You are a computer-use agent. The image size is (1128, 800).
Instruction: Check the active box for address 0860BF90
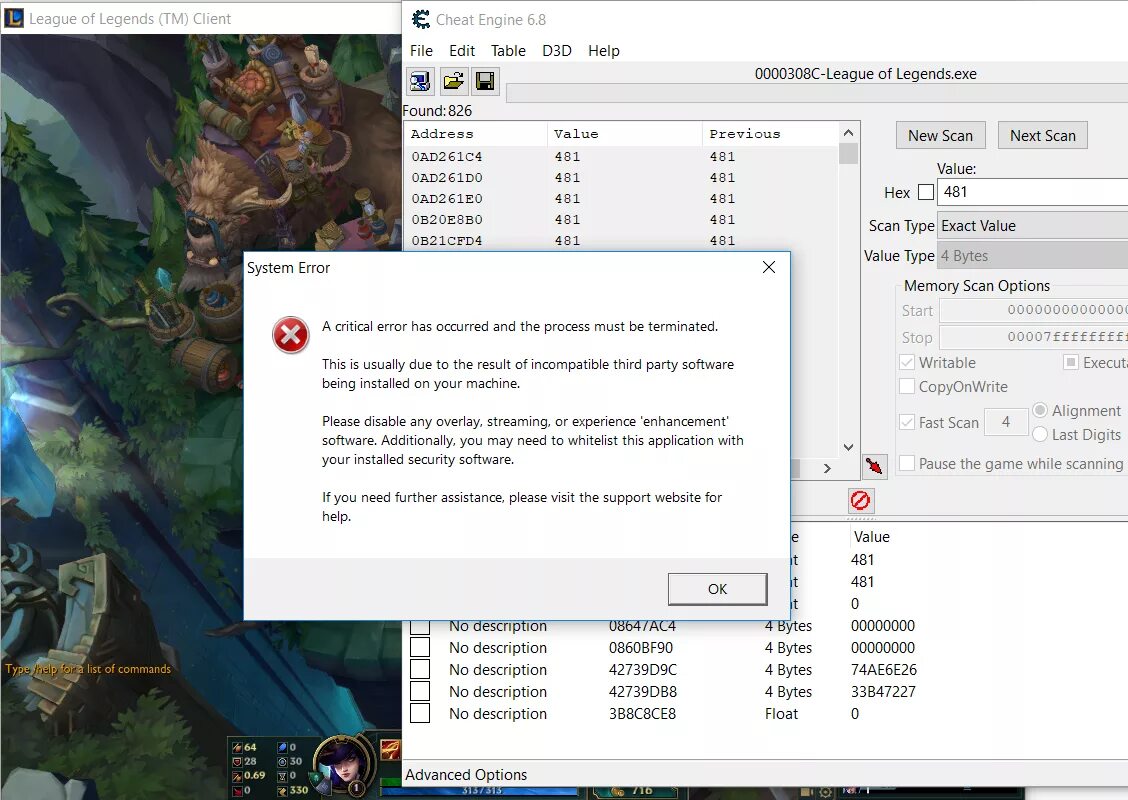pos(420,647)
